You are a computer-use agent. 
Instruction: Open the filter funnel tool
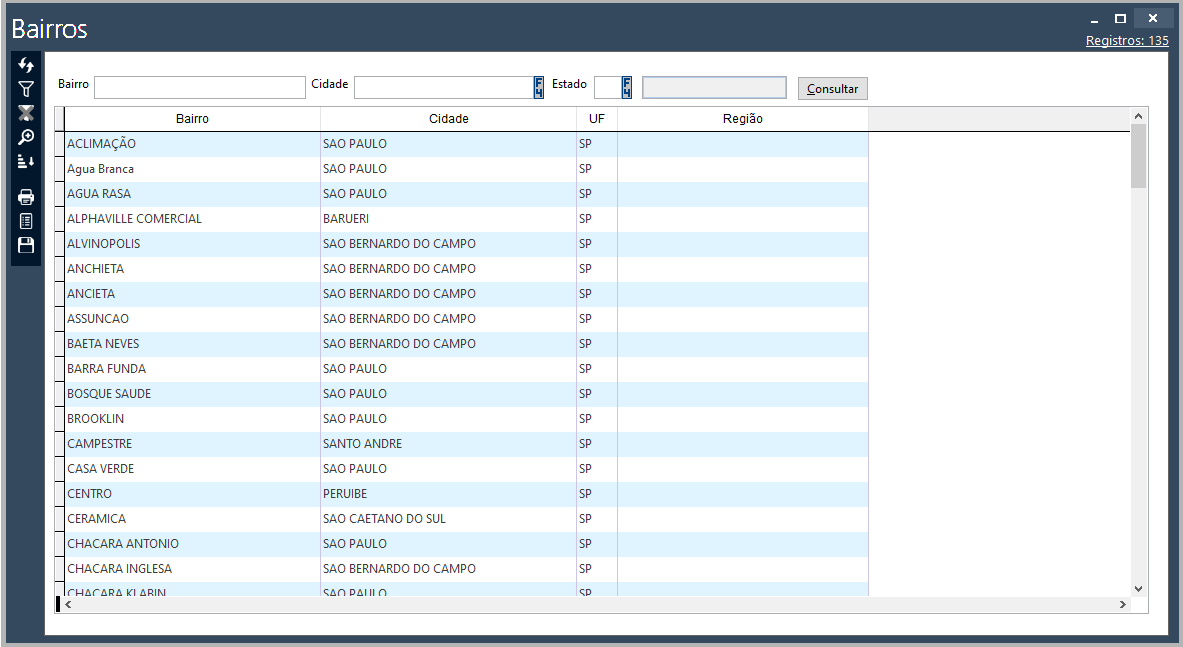(26, 89)
